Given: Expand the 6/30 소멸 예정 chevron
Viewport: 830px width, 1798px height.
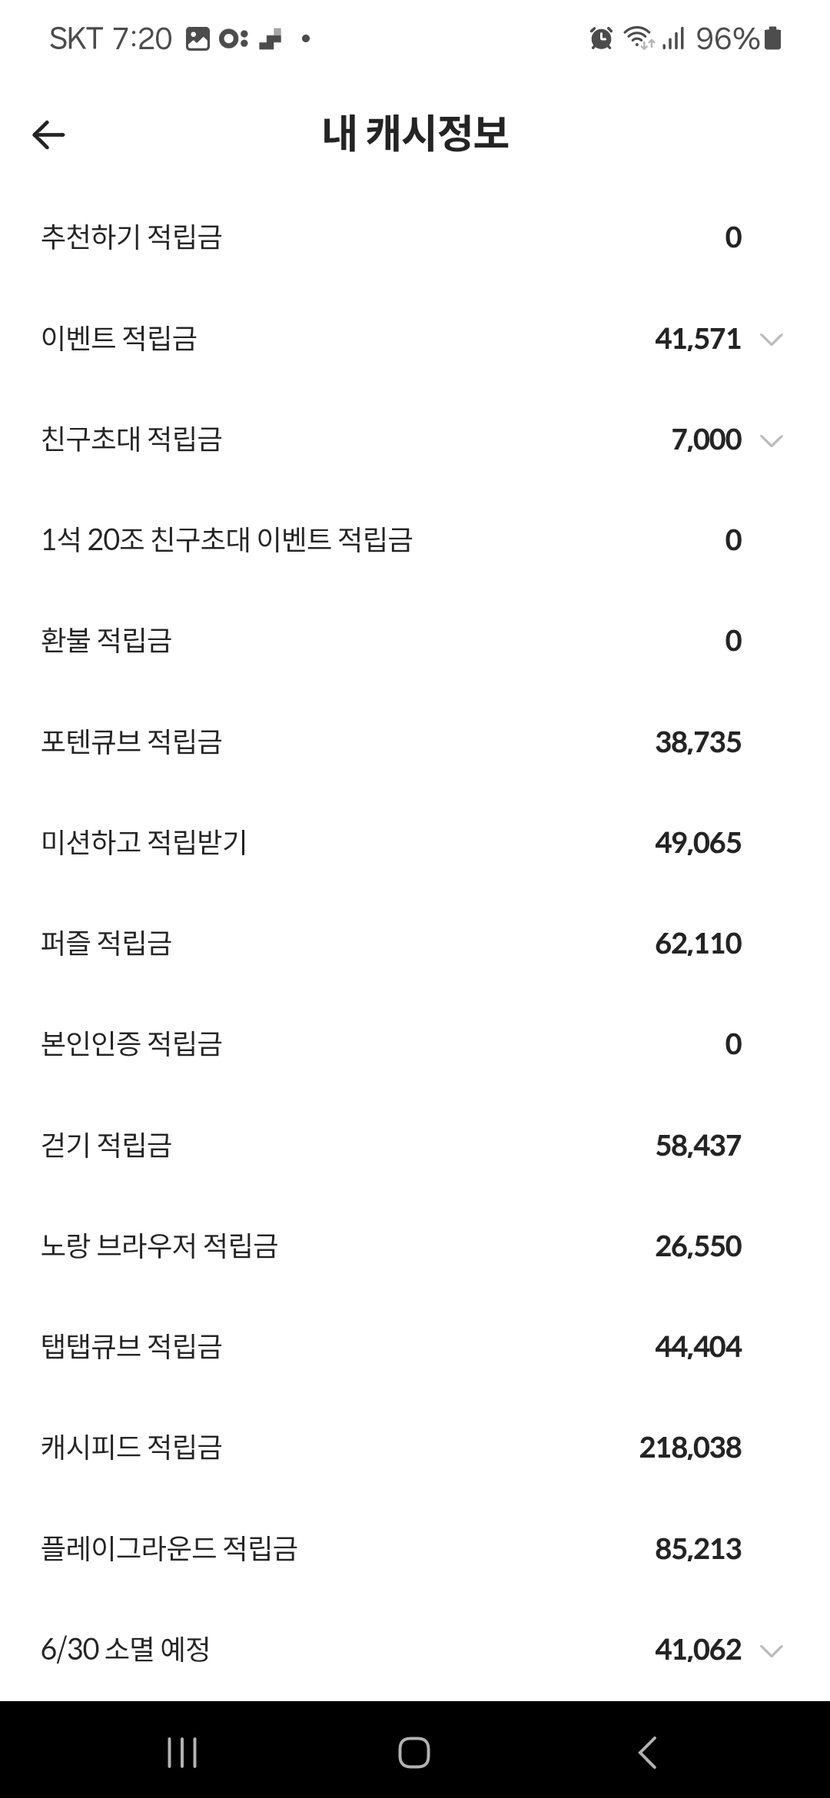Looking at the screenshot, I should (770, 1650).
